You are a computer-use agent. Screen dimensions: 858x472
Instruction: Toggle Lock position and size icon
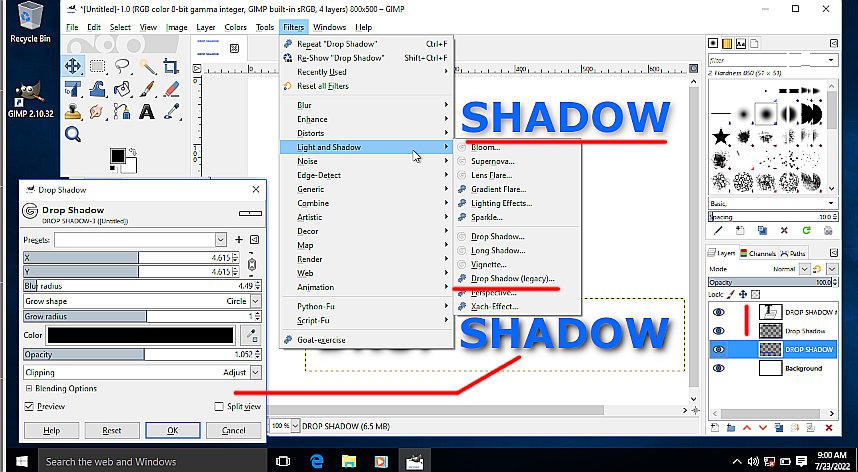tap(743, 294)
